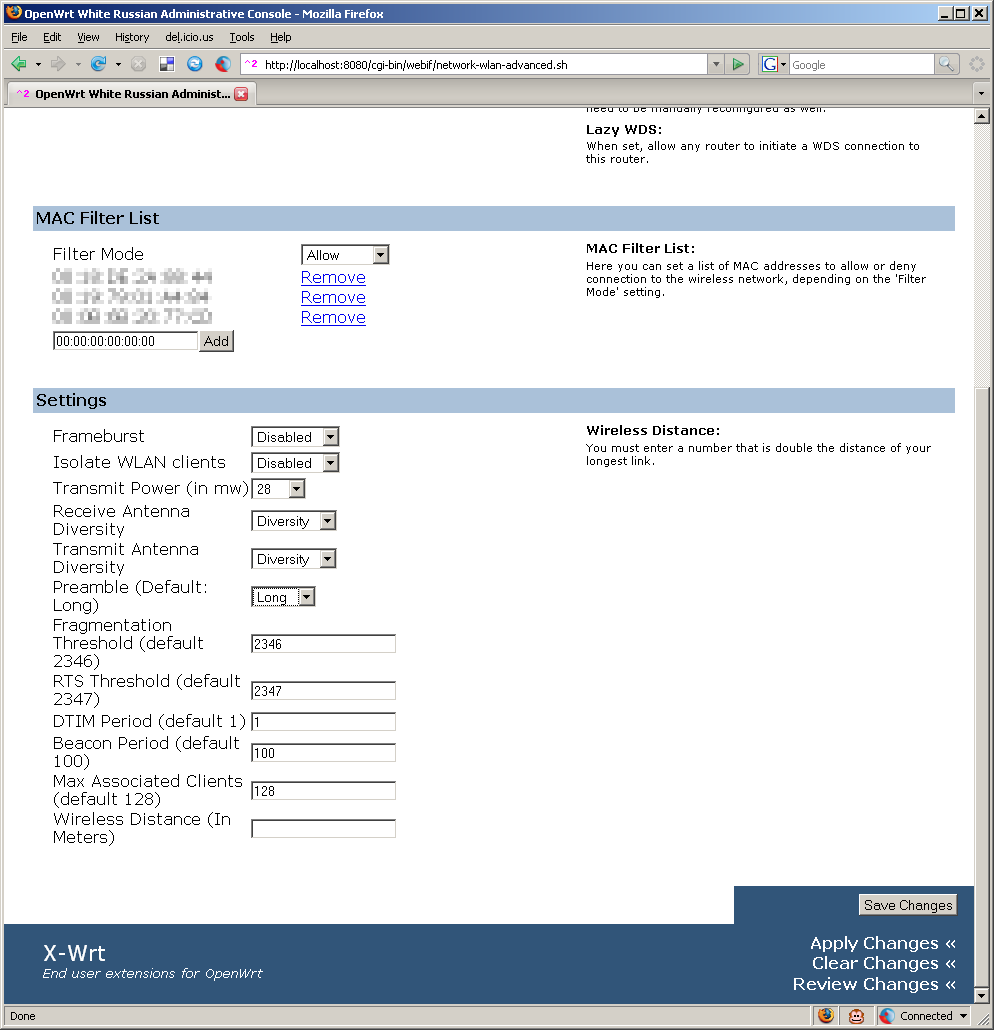
Task: Open the History menu
Action: tap(132, 37)
